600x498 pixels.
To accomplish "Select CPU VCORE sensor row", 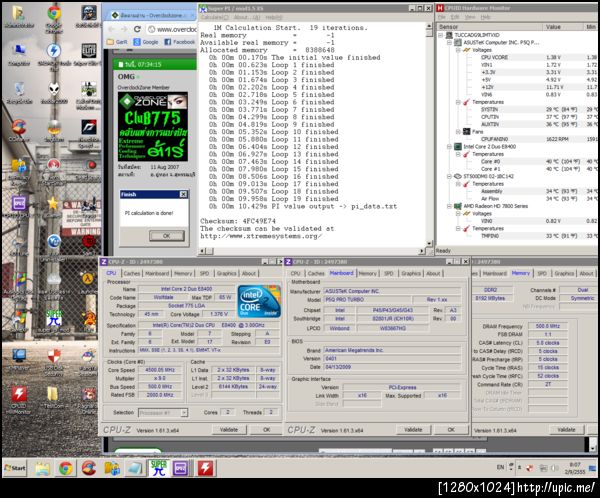I will coord(494,58).
